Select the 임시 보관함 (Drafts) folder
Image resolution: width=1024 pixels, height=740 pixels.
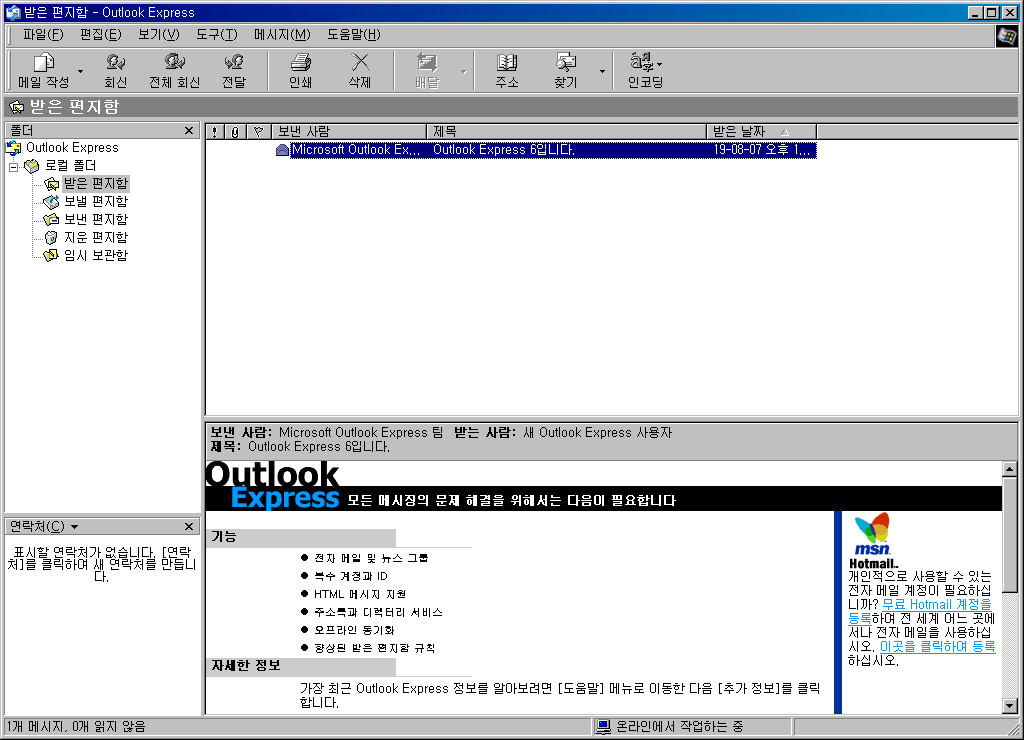pos(95,255)
